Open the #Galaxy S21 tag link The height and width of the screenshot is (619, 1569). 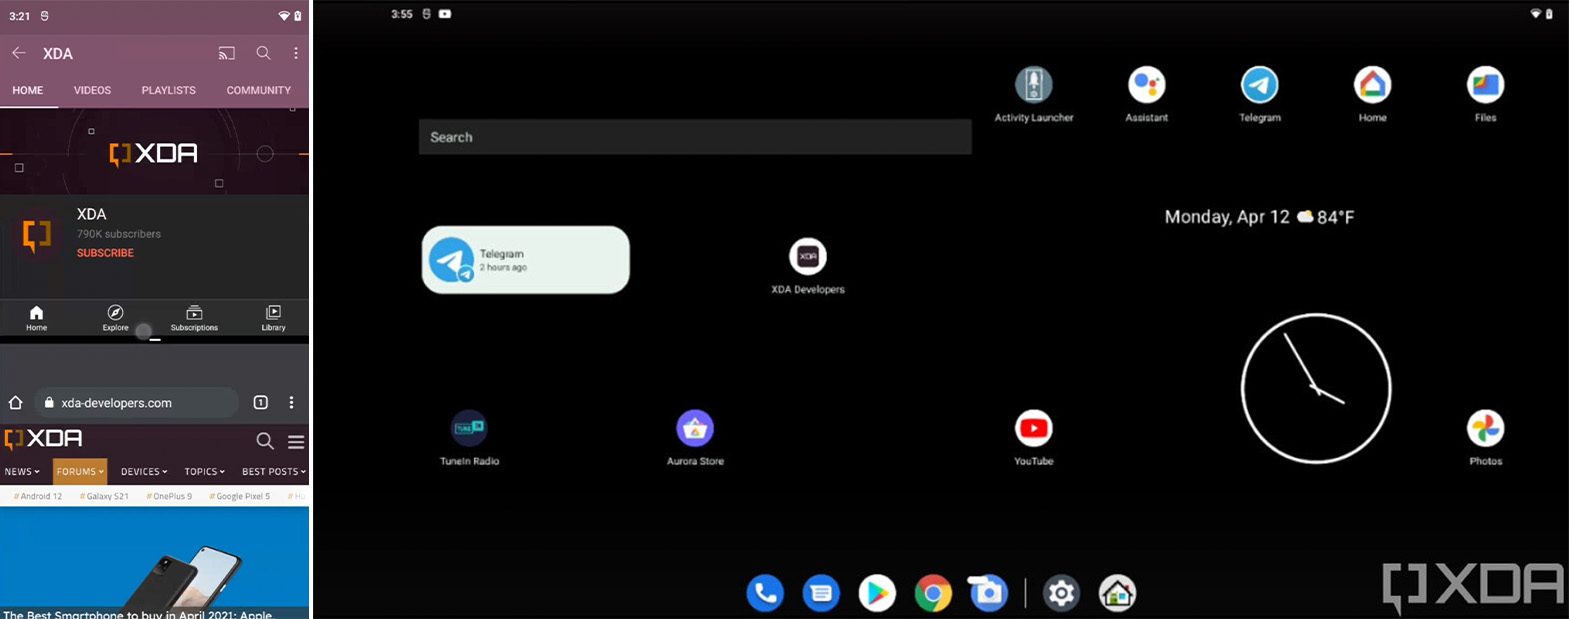coord(104,496)
